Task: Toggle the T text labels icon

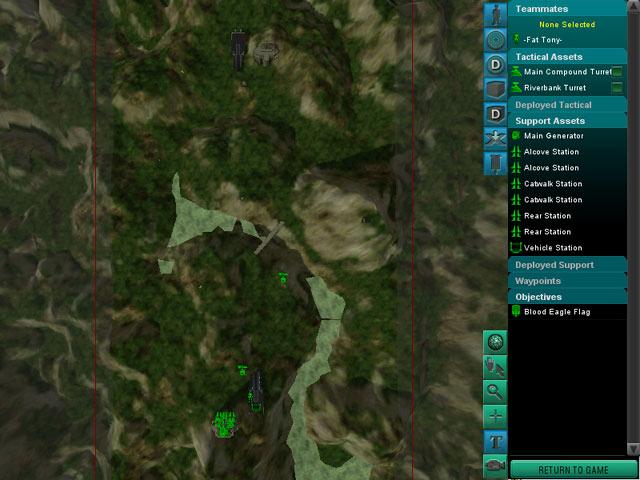Action: (x=495, y=442)
